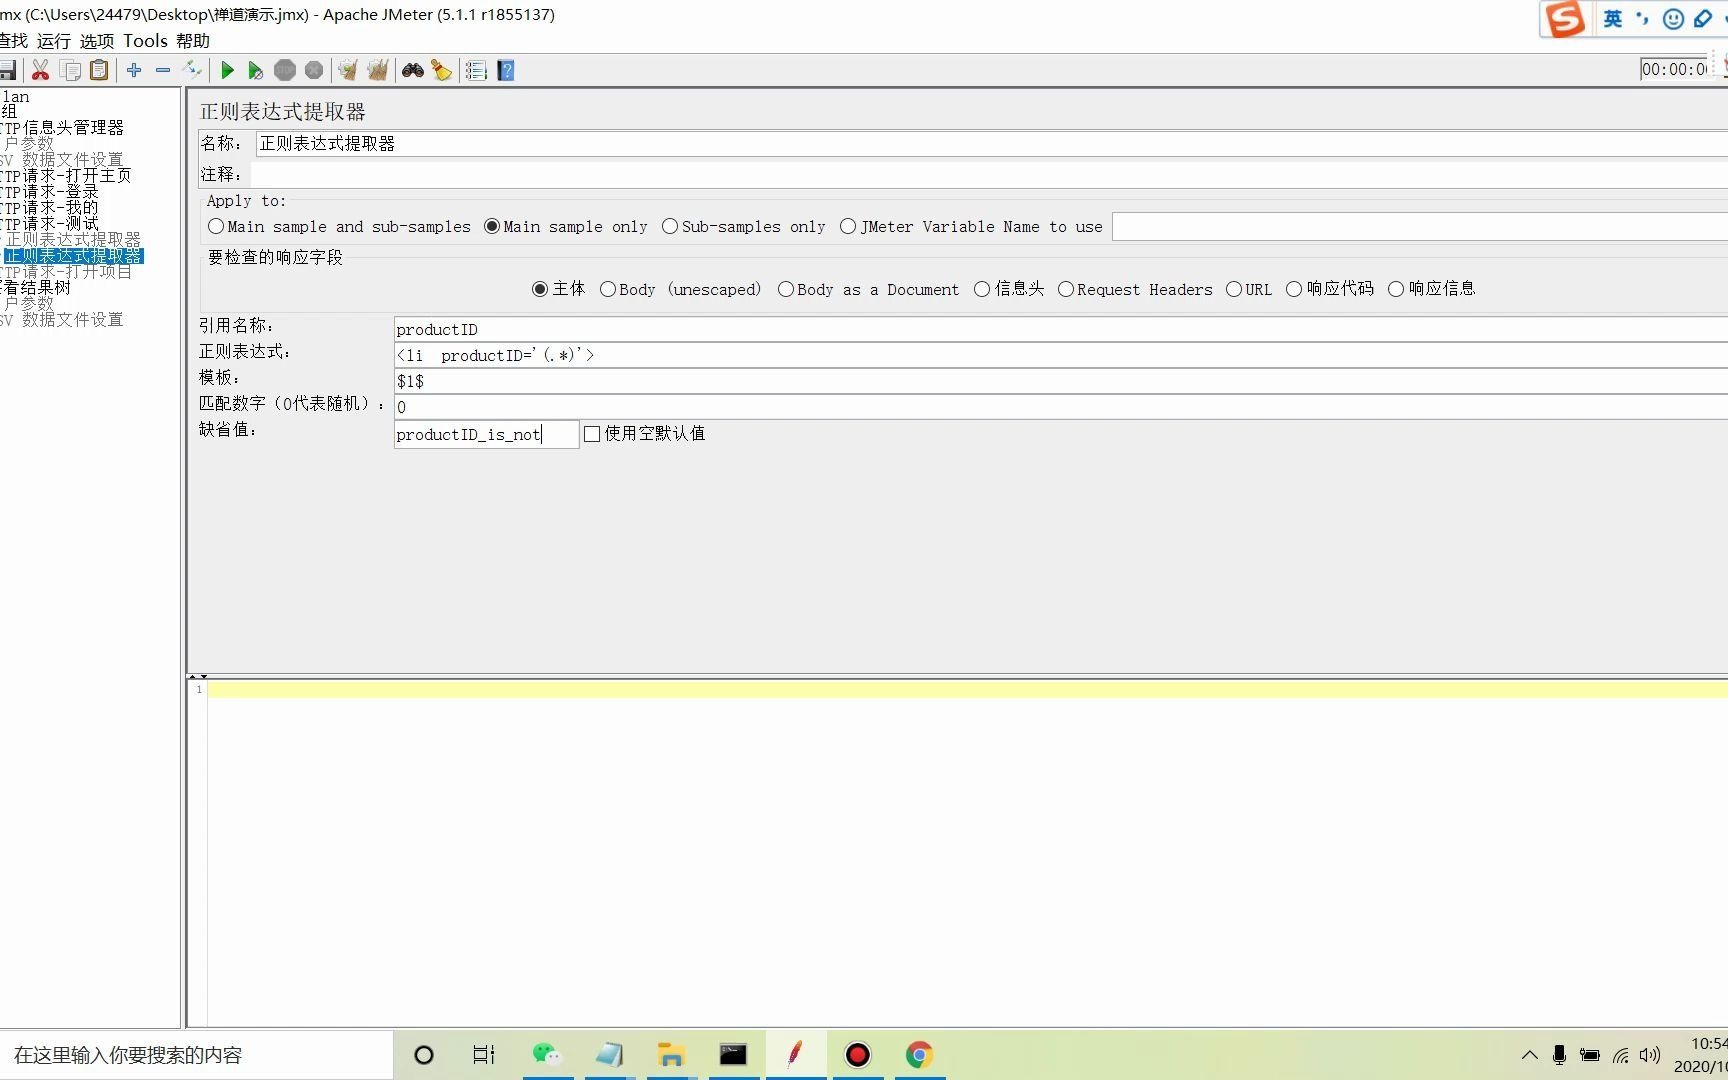Select HTTP请求-测试 in the tree
The image size is (1728, 1080).
pyautogui.click(x=49, y=224)
